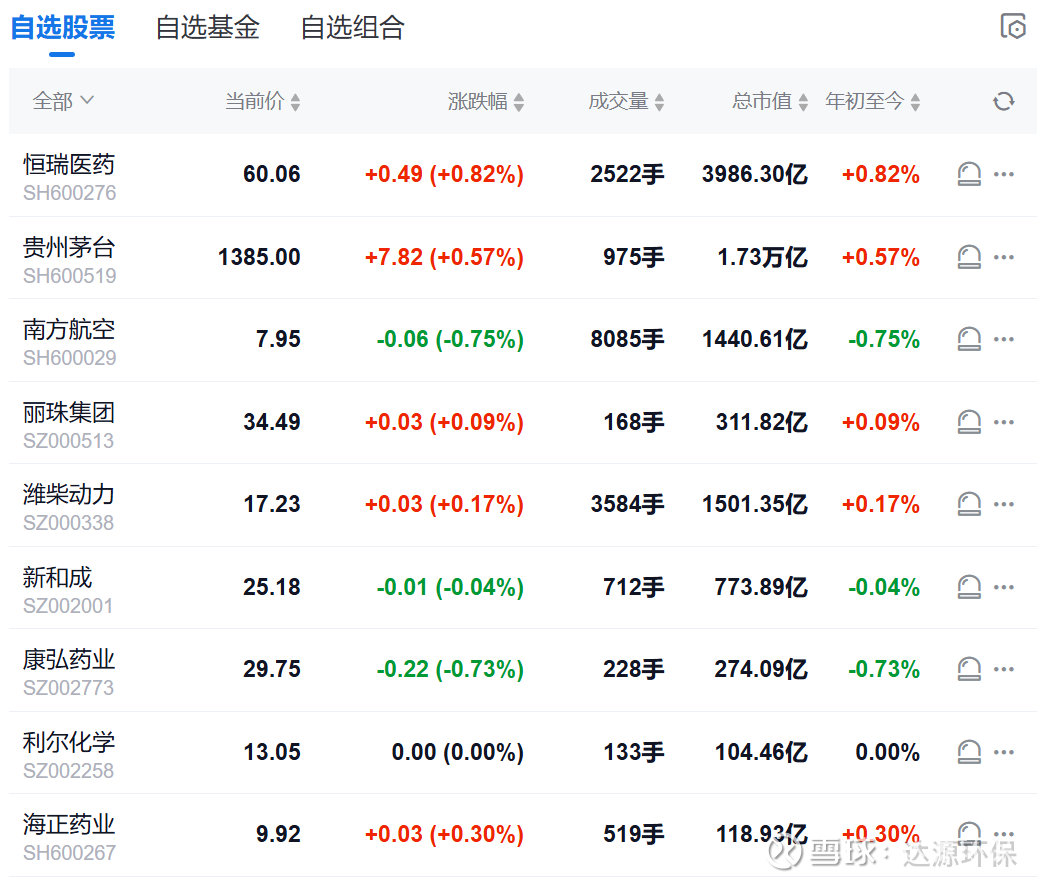Sort by 成交量 column
The width and height of the screenshot is (1047, 885).
[x=626, y=102]
